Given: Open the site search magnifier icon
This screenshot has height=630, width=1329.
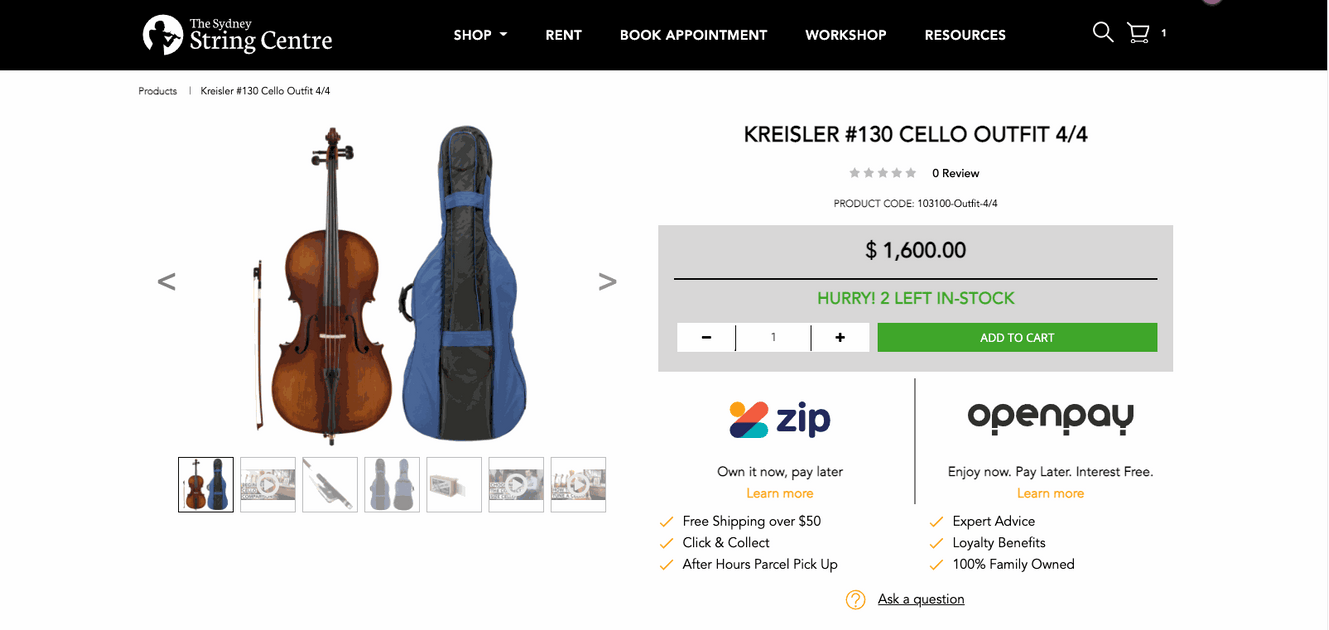Looking at the screenshot, I should [x=1103, y=32].
